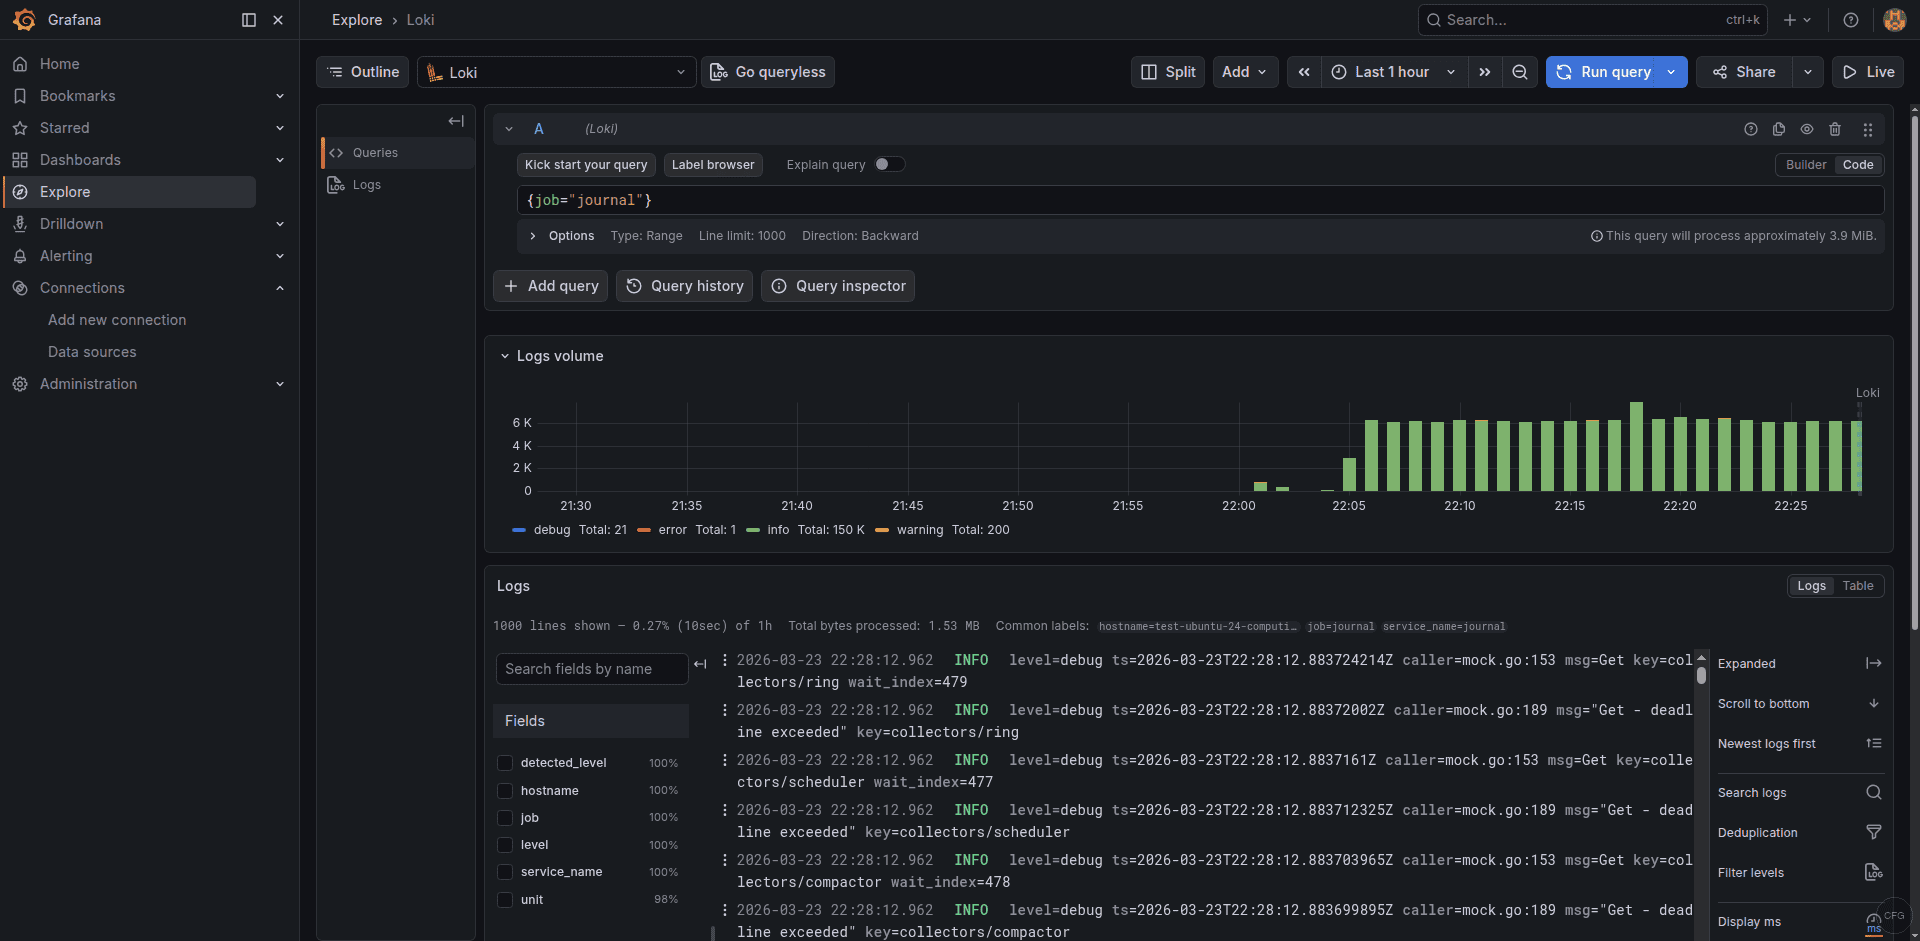Enable the Explain query toggle
Screen dimensions: 1920x941
[x=888, y=163]
